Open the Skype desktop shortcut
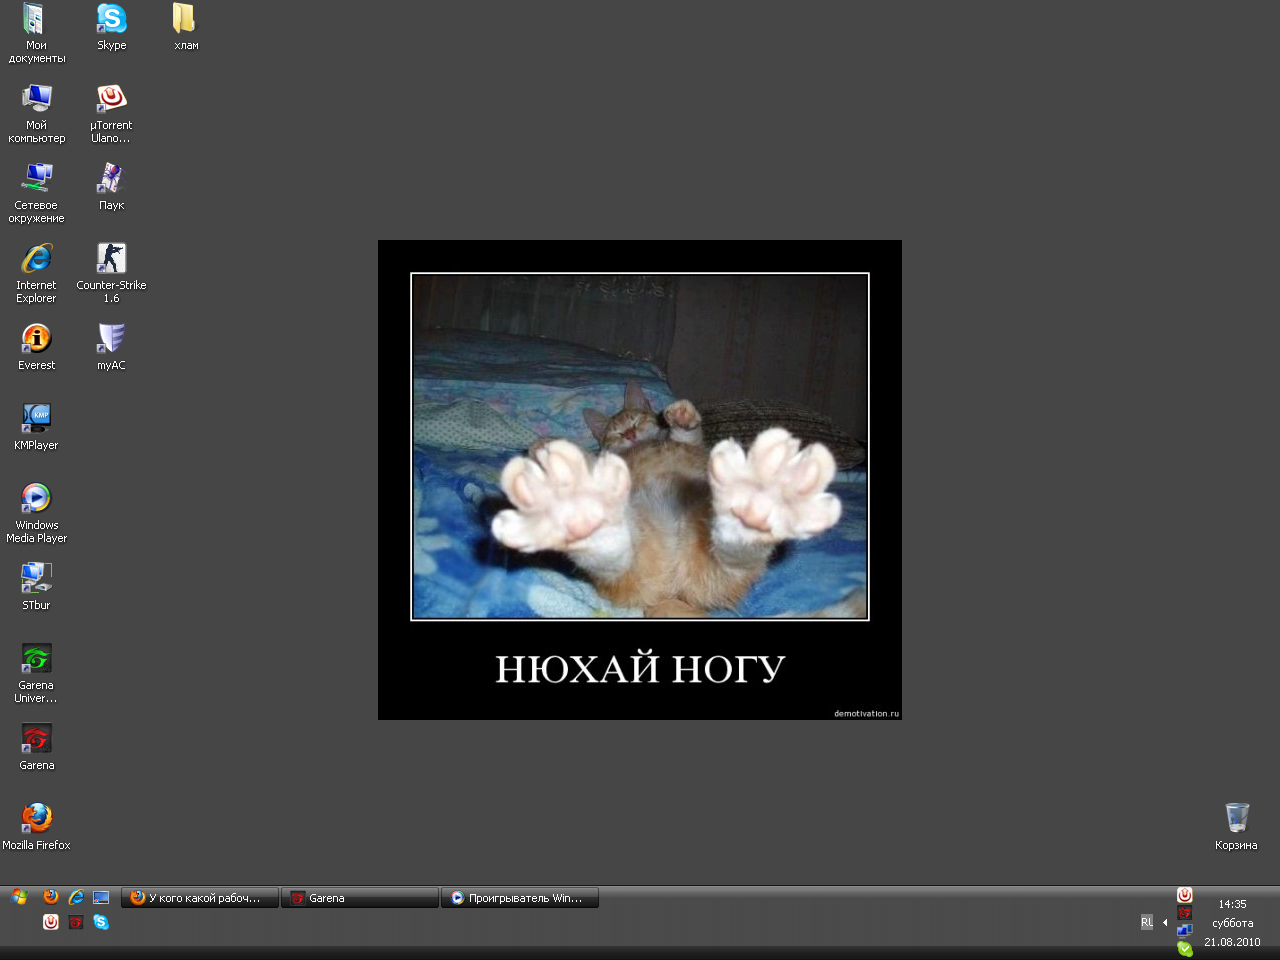Viewport: 1280px width, 960px height. click(x=111, y=19)
